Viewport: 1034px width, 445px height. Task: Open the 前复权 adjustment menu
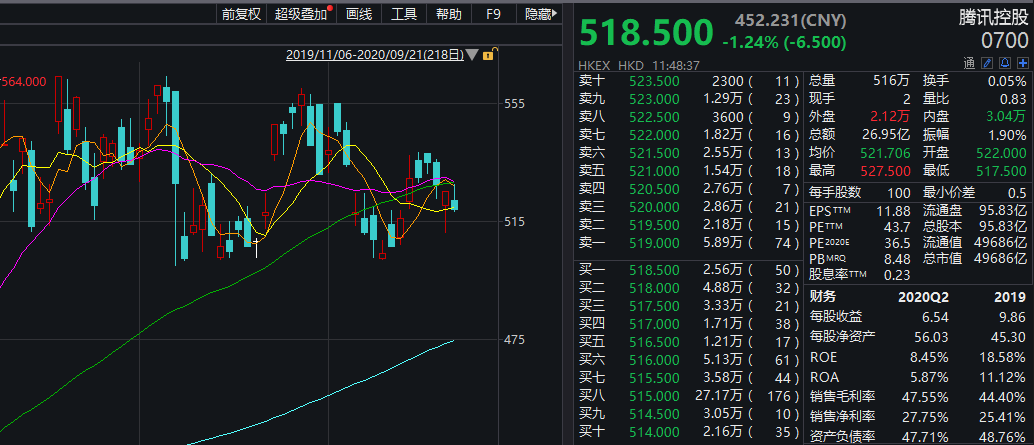click(241, 15)
